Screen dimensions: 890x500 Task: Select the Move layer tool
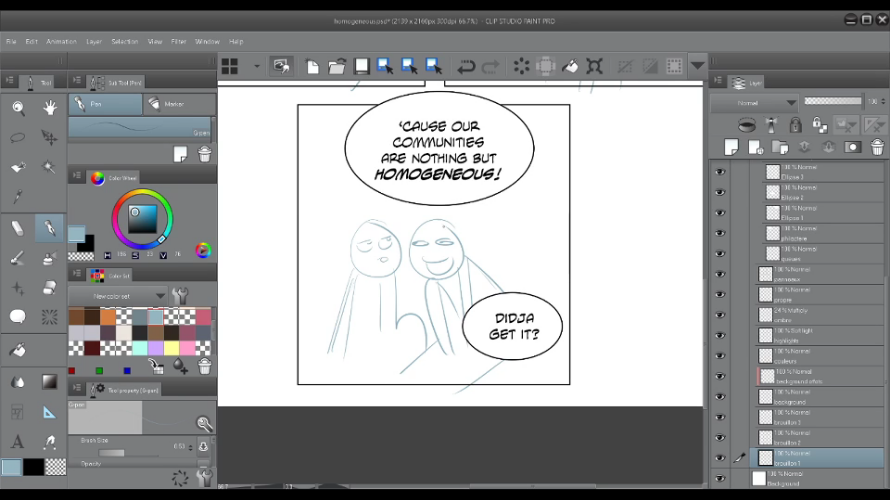[x=49, y=137]
